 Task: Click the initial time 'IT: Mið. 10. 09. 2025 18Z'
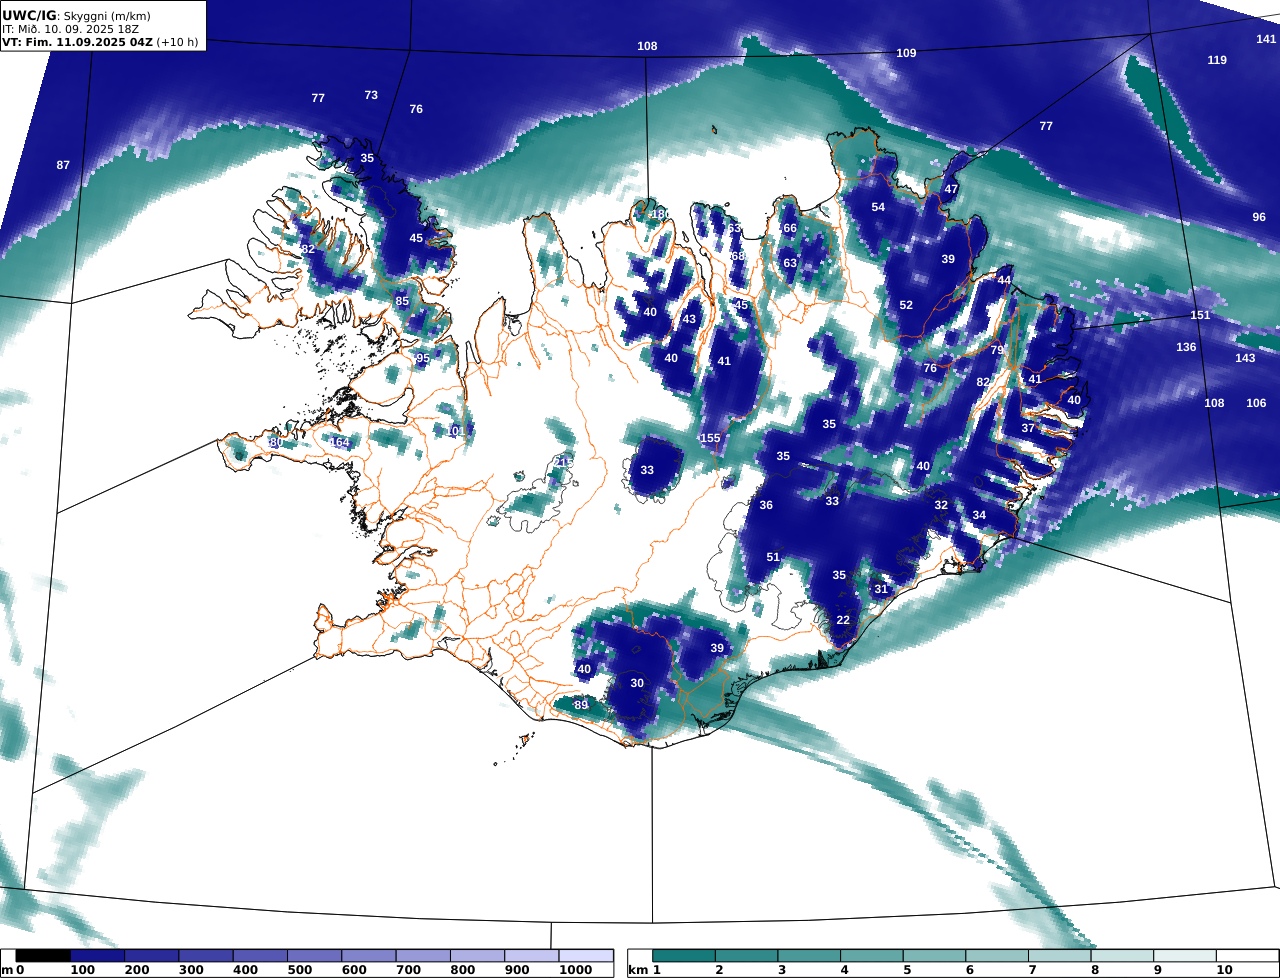tap(72, 29)
